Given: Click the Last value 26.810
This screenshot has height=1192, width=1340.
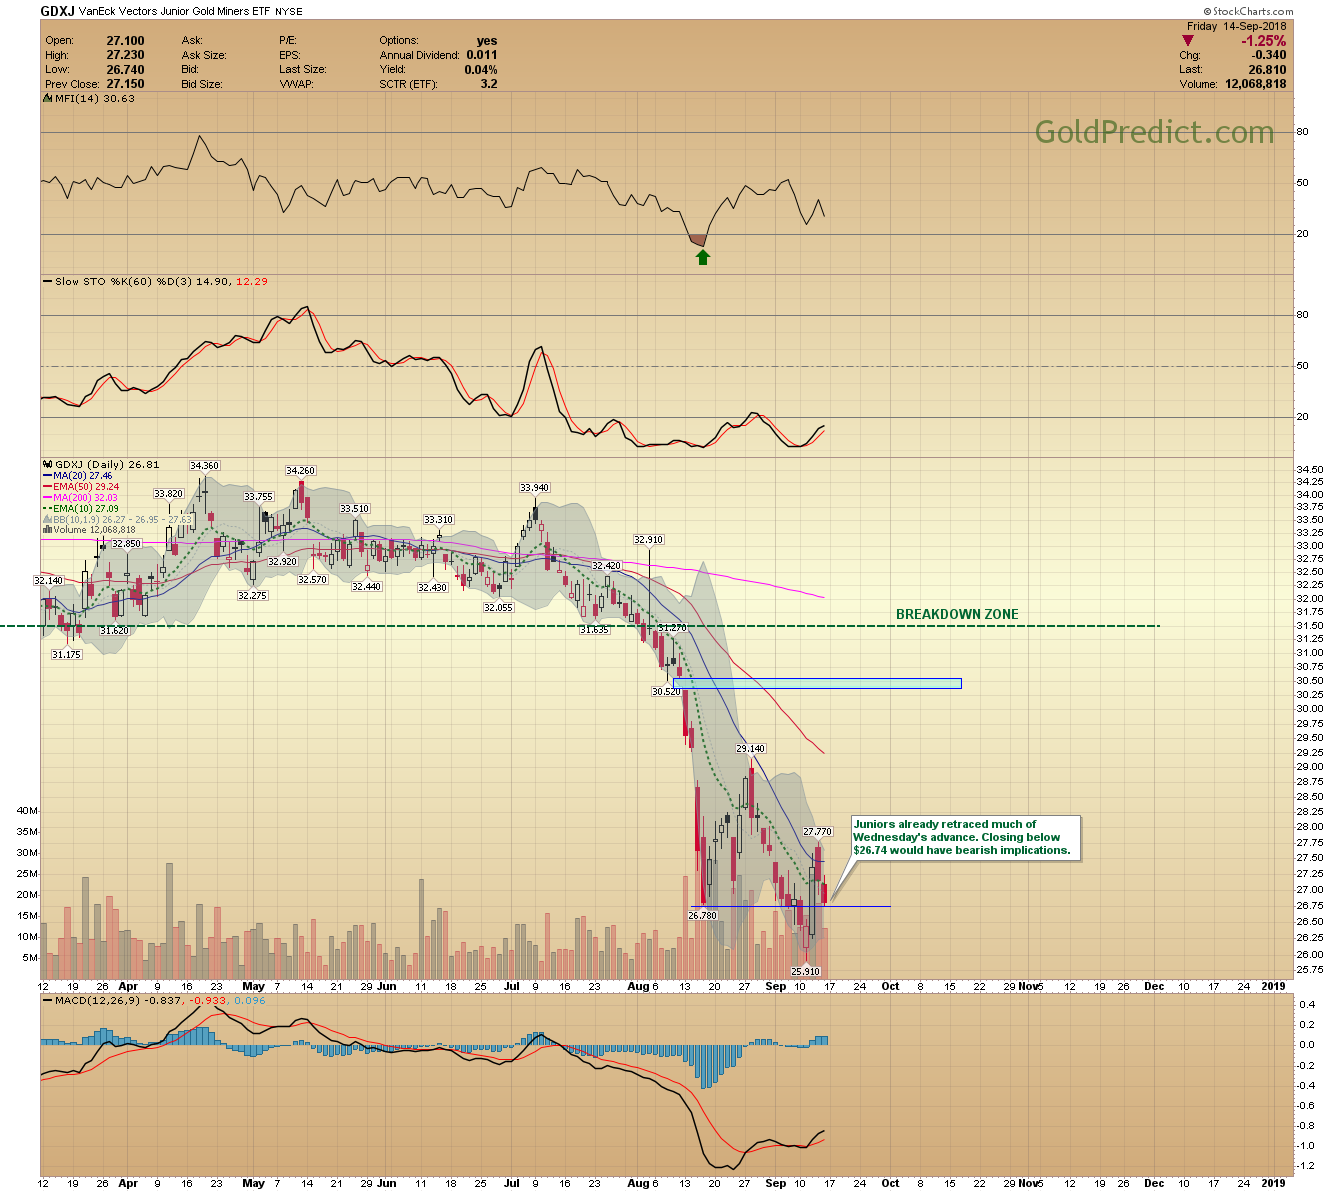Looking at the screenshot, I should pos(1268,70).
